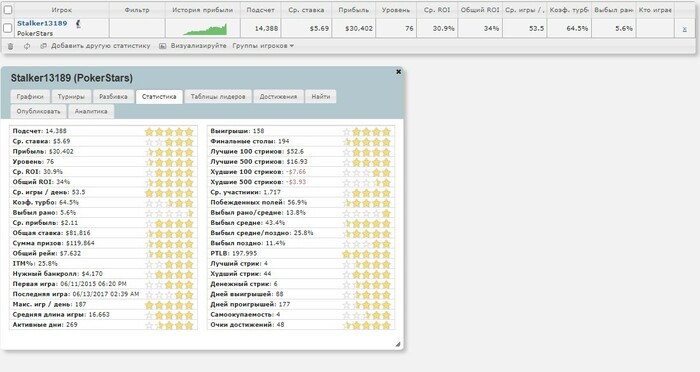
Task: Click the Нужный банкролл: $4,170 stars
Action: click(169, 275)
